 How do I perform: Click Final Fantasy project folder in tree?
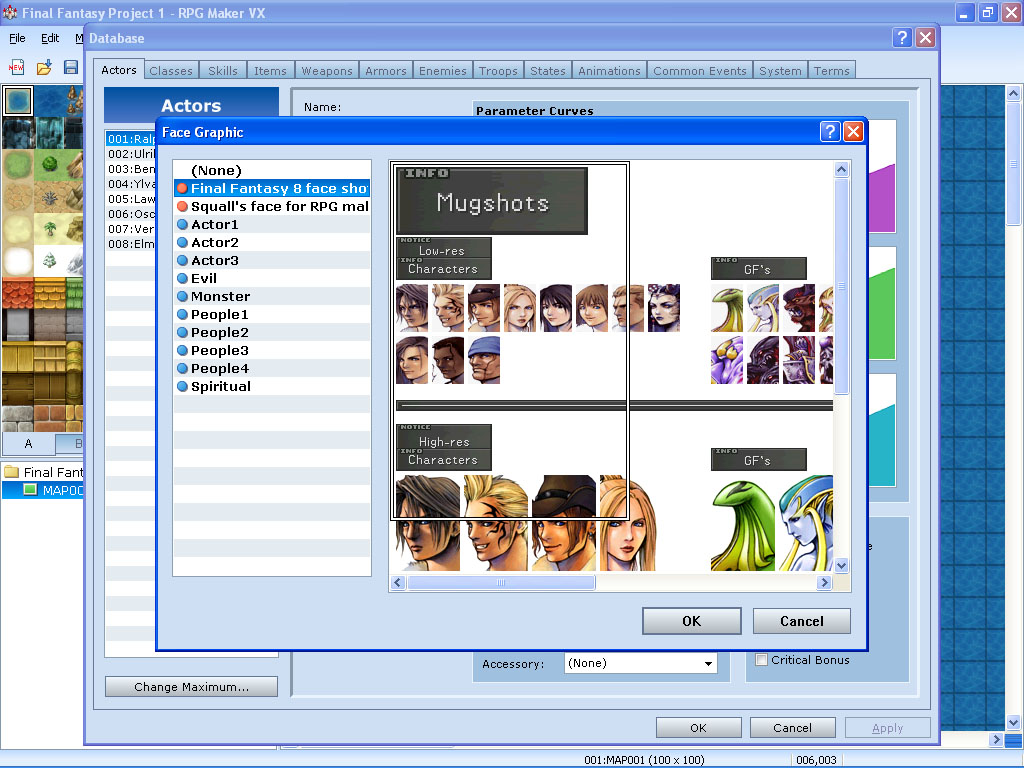coord(44,472)
